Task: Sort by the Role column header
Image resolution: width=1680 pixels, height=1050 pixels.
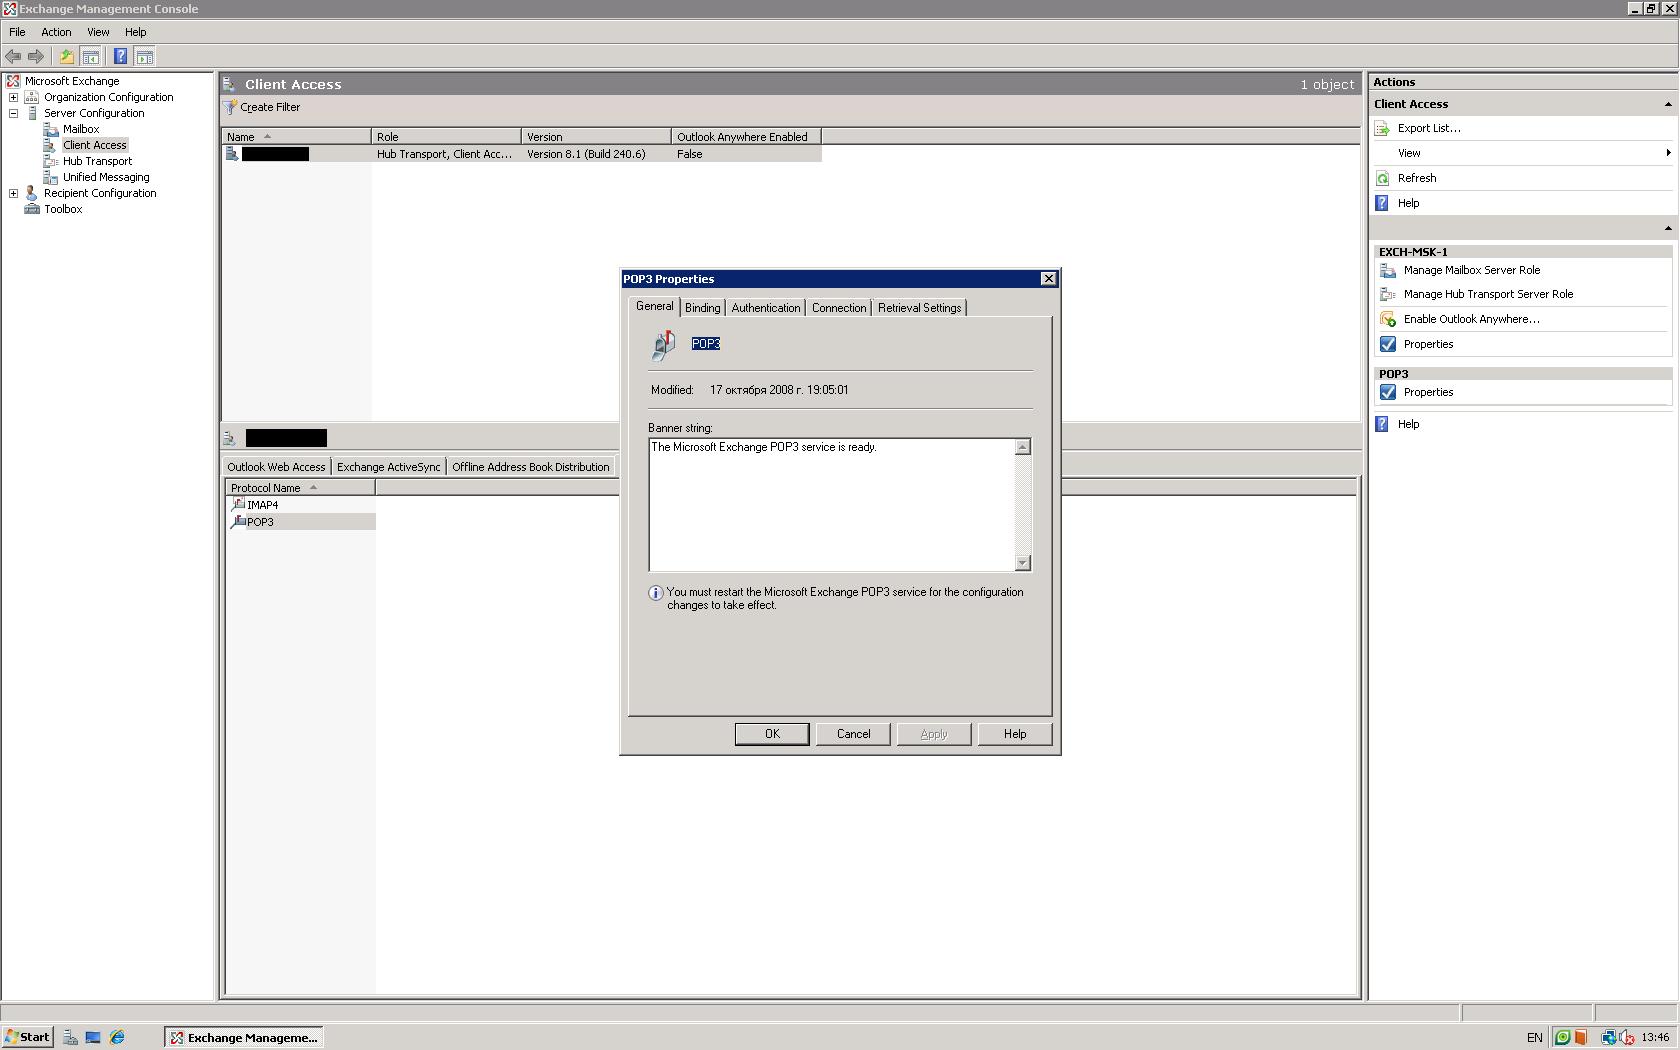Action: (446, 137)
